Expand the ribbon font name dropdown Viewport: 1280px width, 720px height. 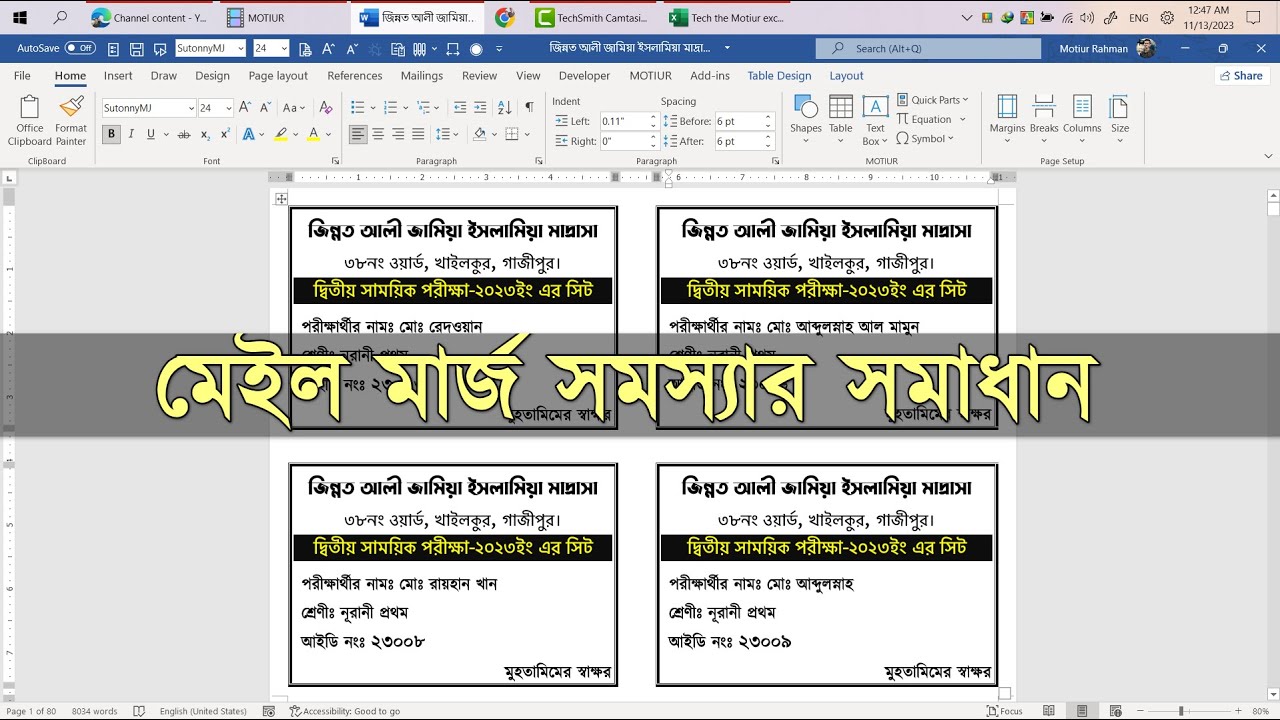[191, 108]
